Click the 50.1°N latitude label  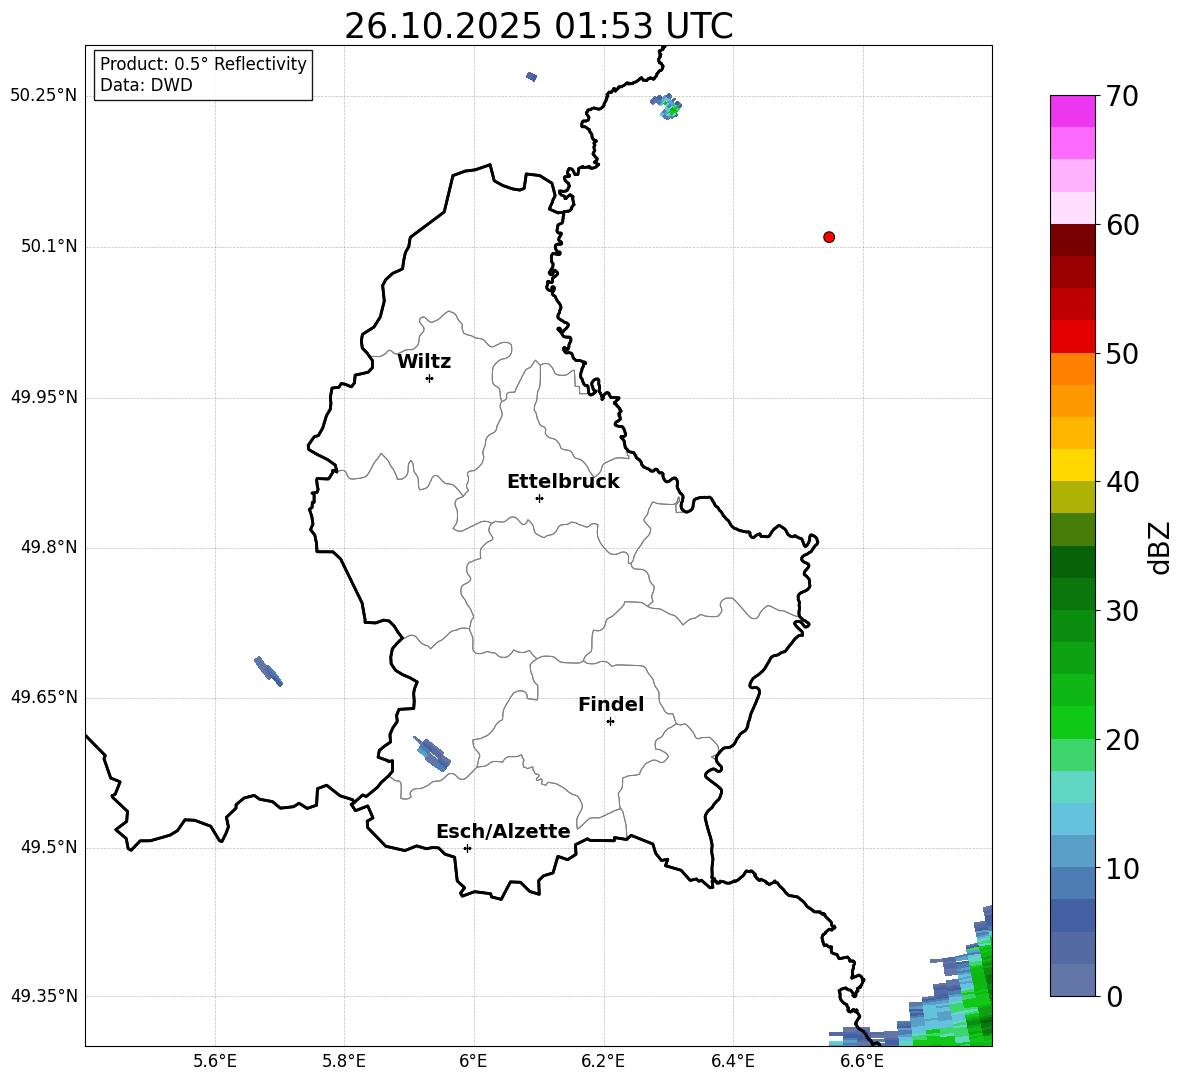coord(49,246)
